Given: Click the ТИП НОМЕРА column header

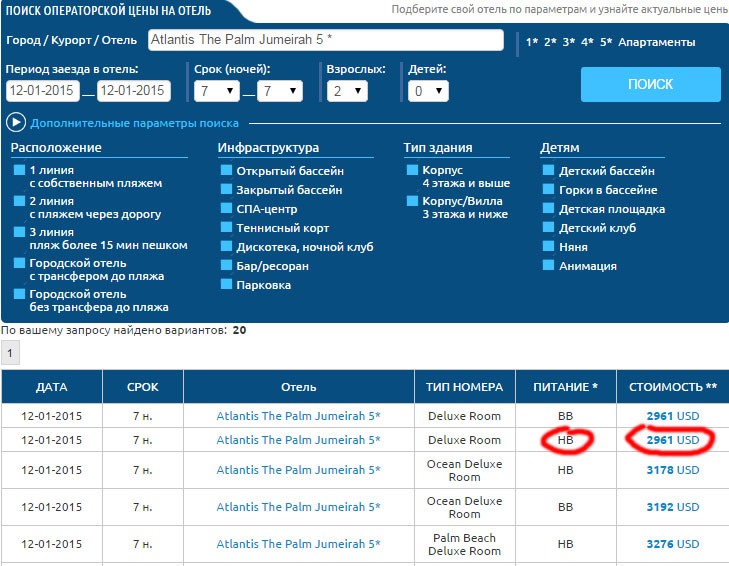Looking at the screenshot, I should [464, 387].
